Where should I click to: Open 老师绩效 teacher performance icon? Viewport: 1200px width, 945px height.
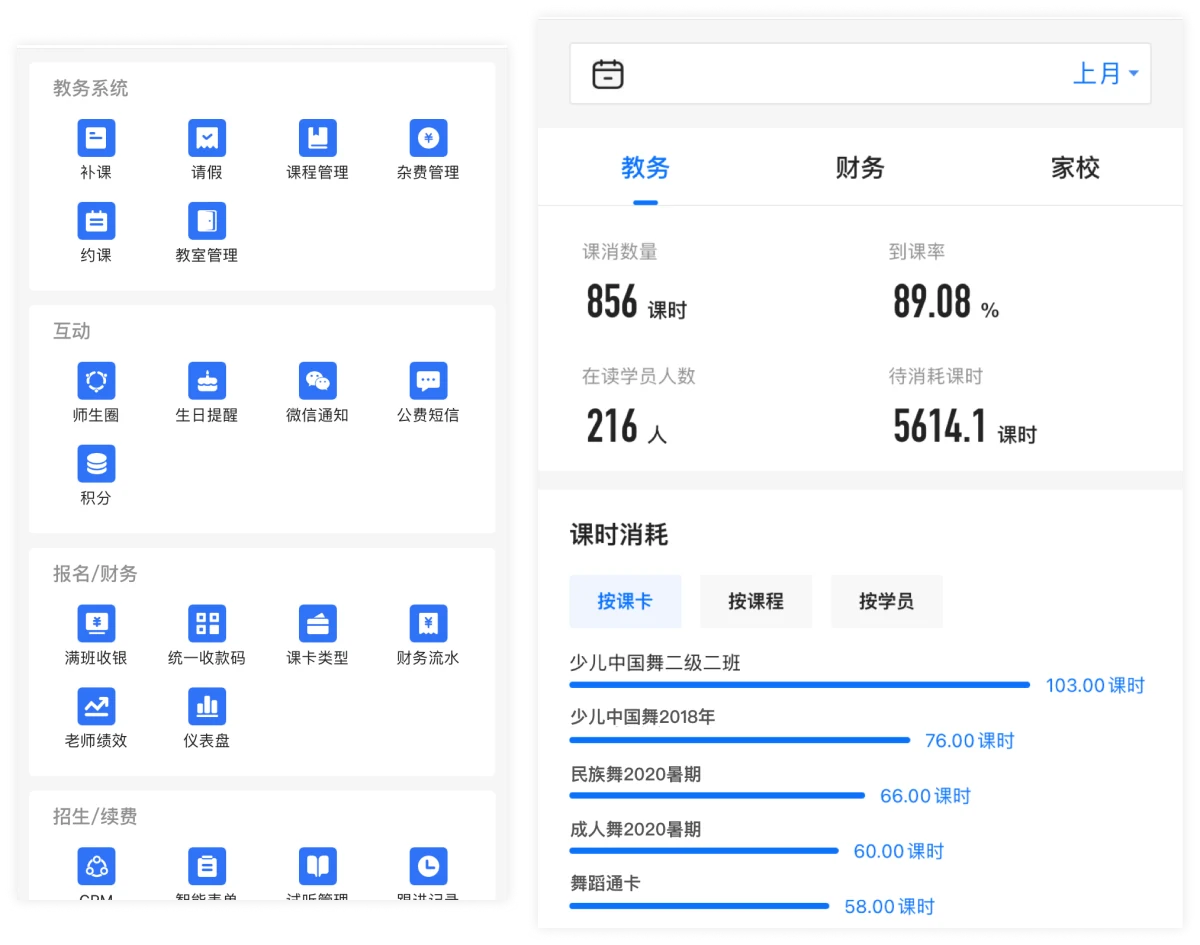[96, 707]
